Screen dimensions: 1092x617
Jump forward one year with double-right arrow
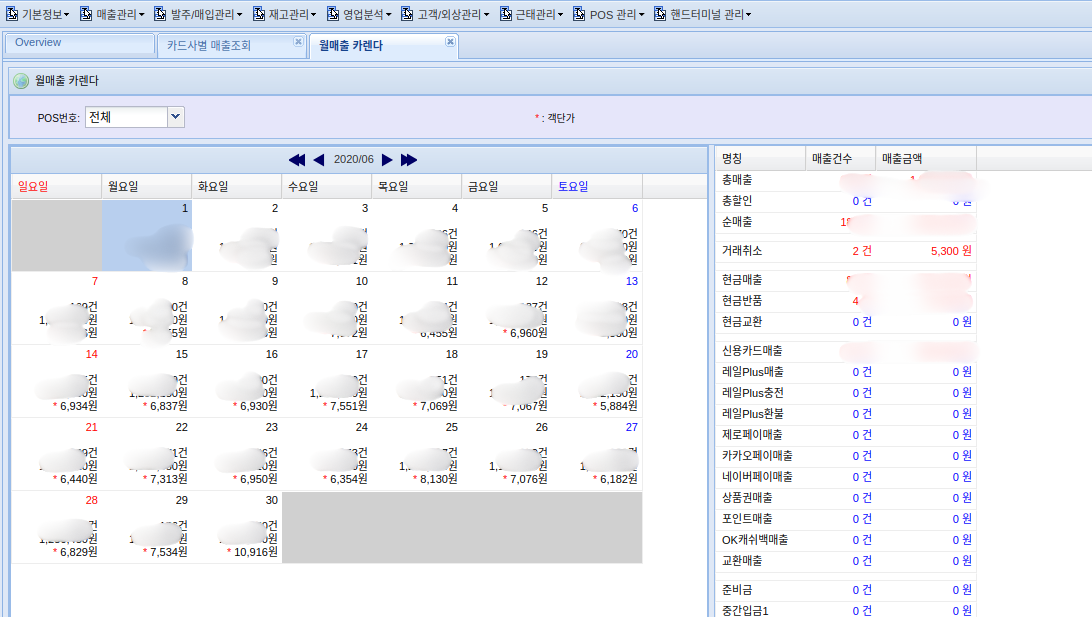click(409, 159)
